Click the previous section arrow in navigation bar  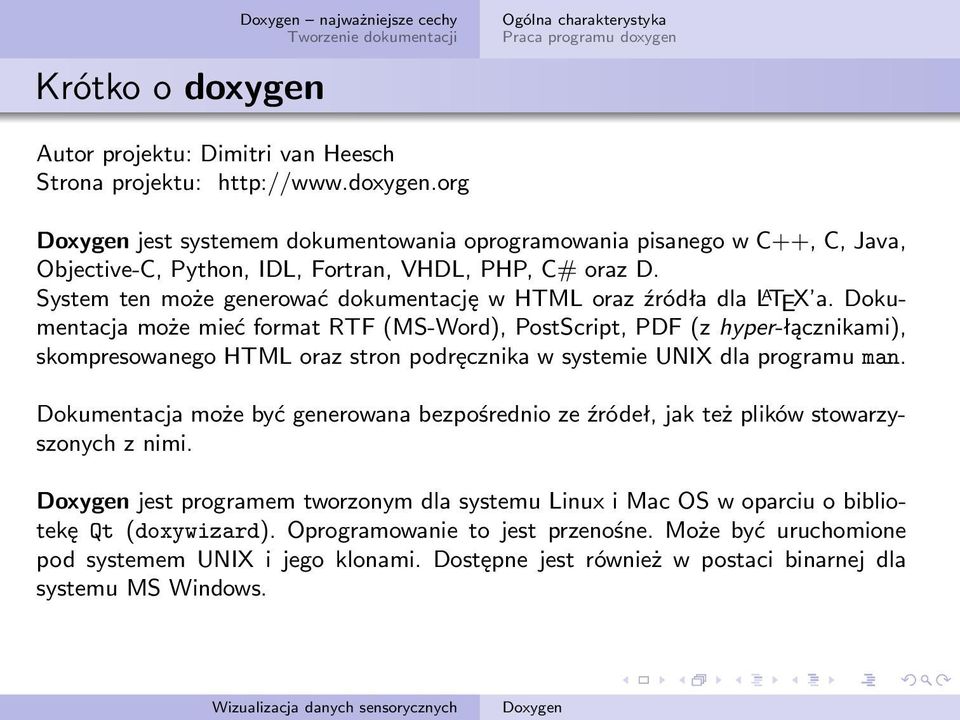coord(795,680)
